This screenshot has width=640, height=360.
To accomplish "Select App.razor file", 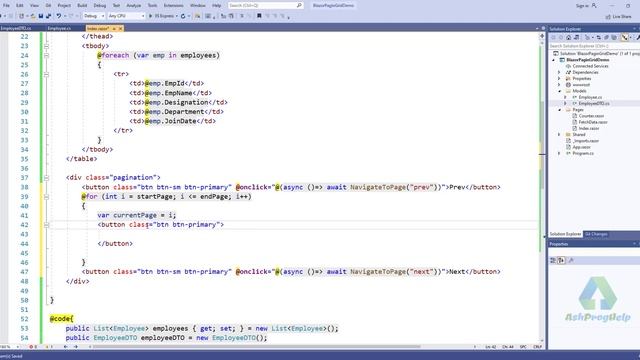I will pos(581,147).
